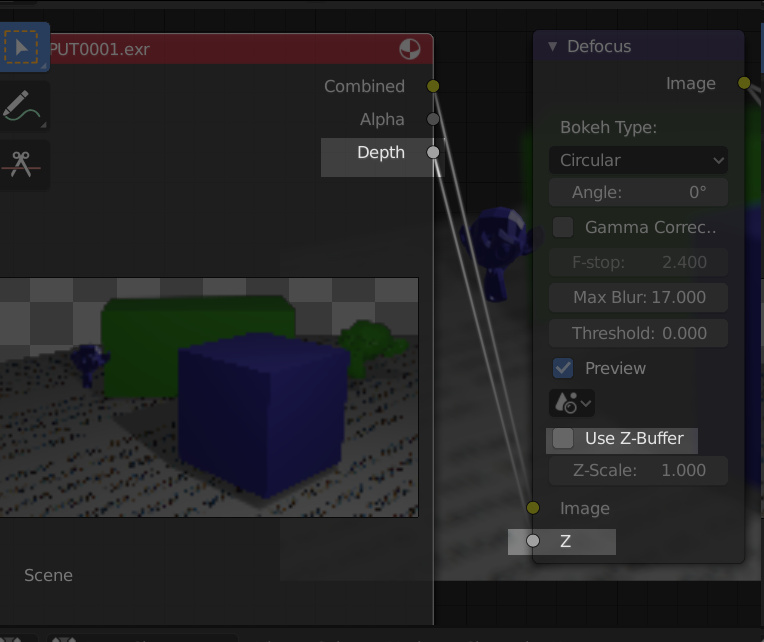Viewport: 764px width, 642px height.
Task: Toggle the image node preview sphere icon
Action: (x=410, y=49)
